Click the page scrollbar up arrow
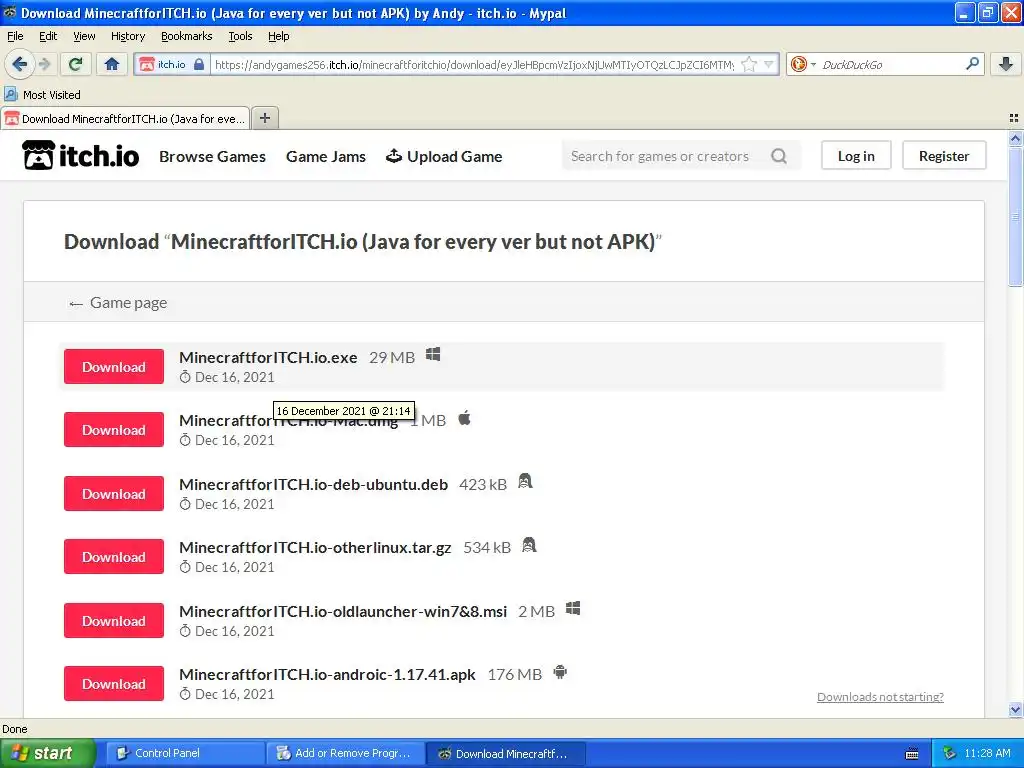The width and height of the screenshot is (1024, 768). [x=1015, y=138]
